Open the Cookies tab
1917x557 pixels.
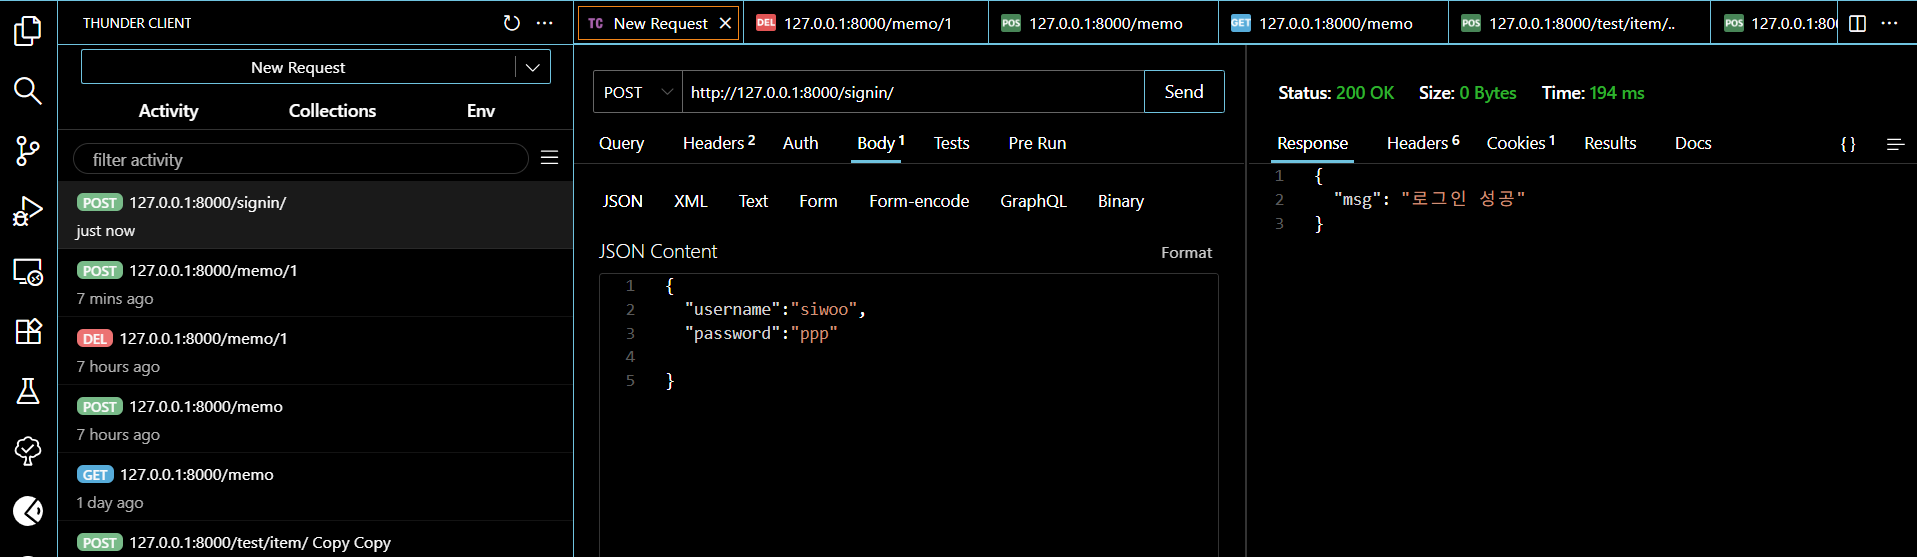coord(1520,143)
